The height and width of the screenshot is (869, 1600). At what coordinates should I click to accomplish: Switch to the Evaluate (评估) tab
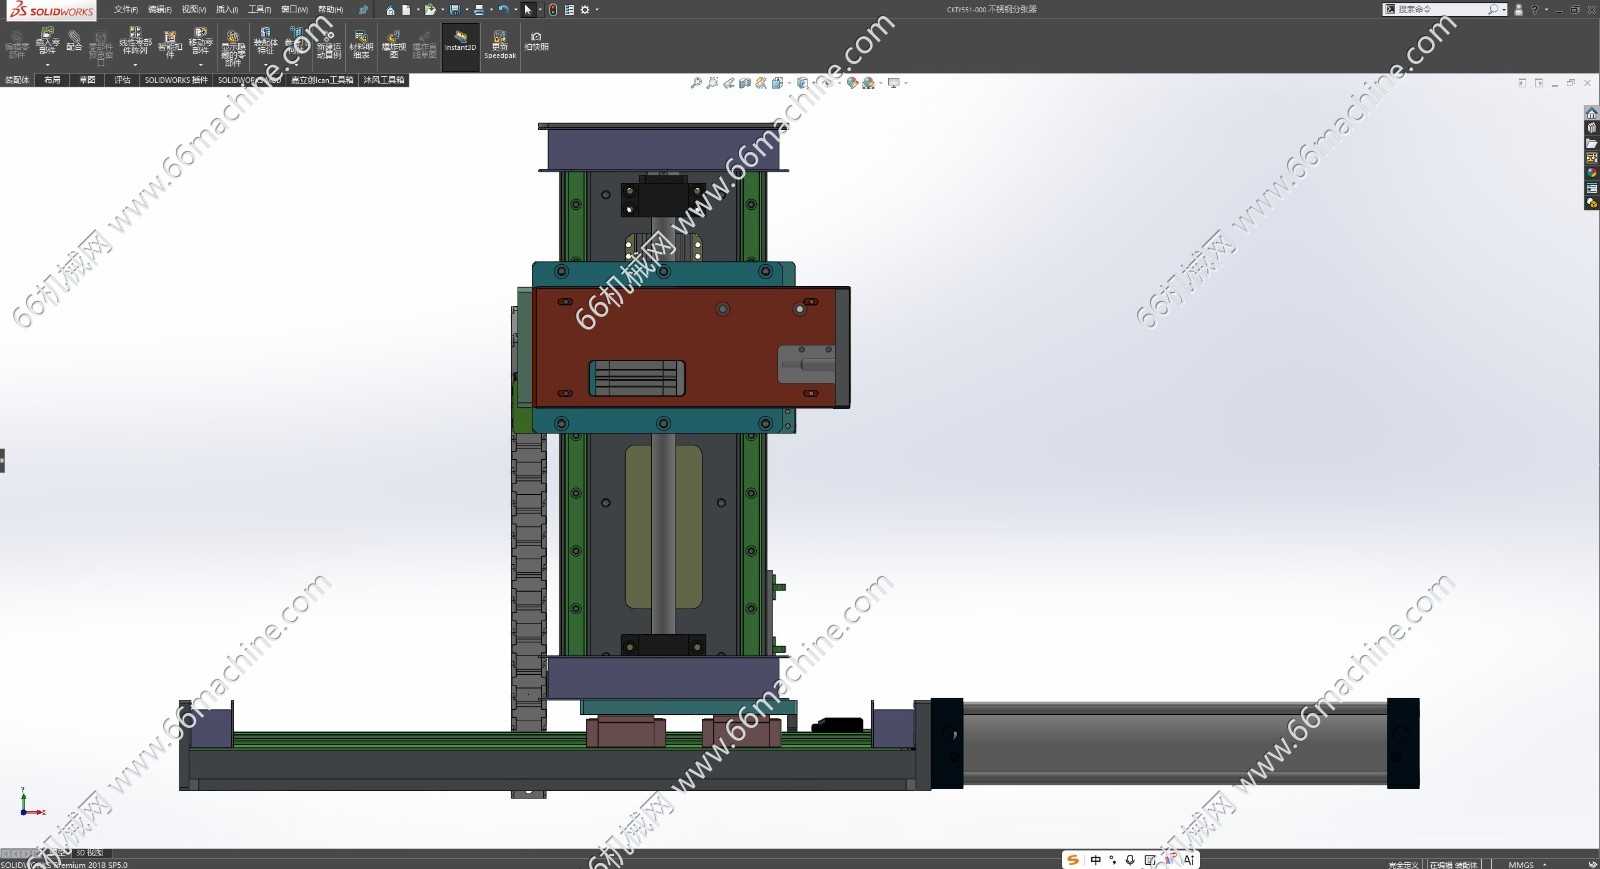pyautogui.click(x=122, y=80)
